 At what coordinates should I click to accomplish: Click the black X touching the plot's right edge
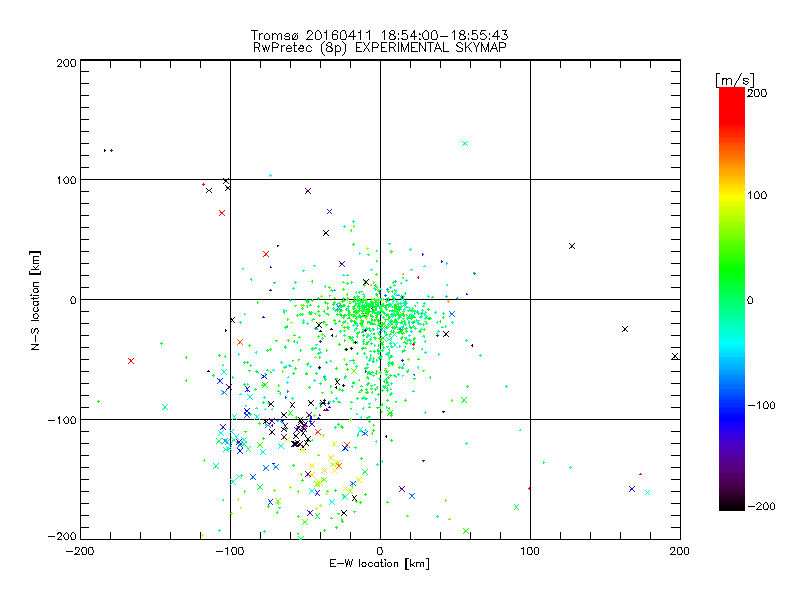tap(675, 356)
